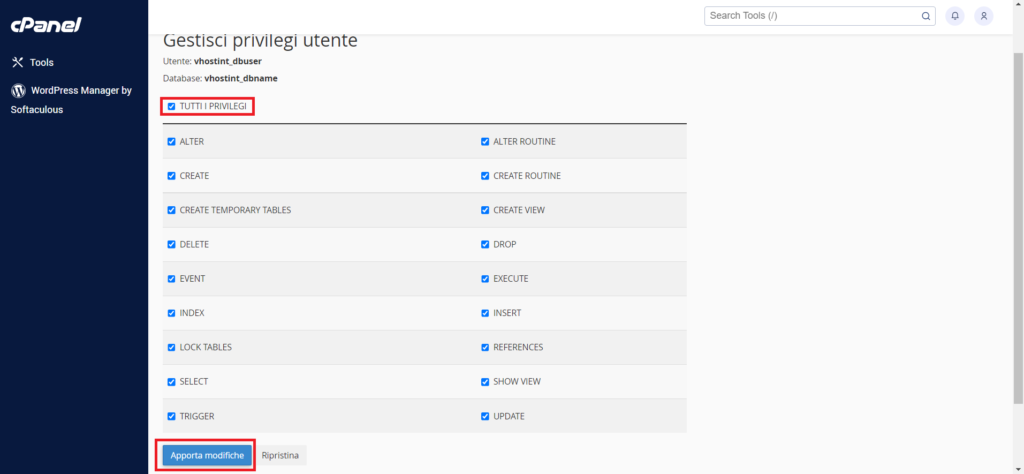Open the user account icon
Screen dimensions: 1024x474
pos(984,16)
